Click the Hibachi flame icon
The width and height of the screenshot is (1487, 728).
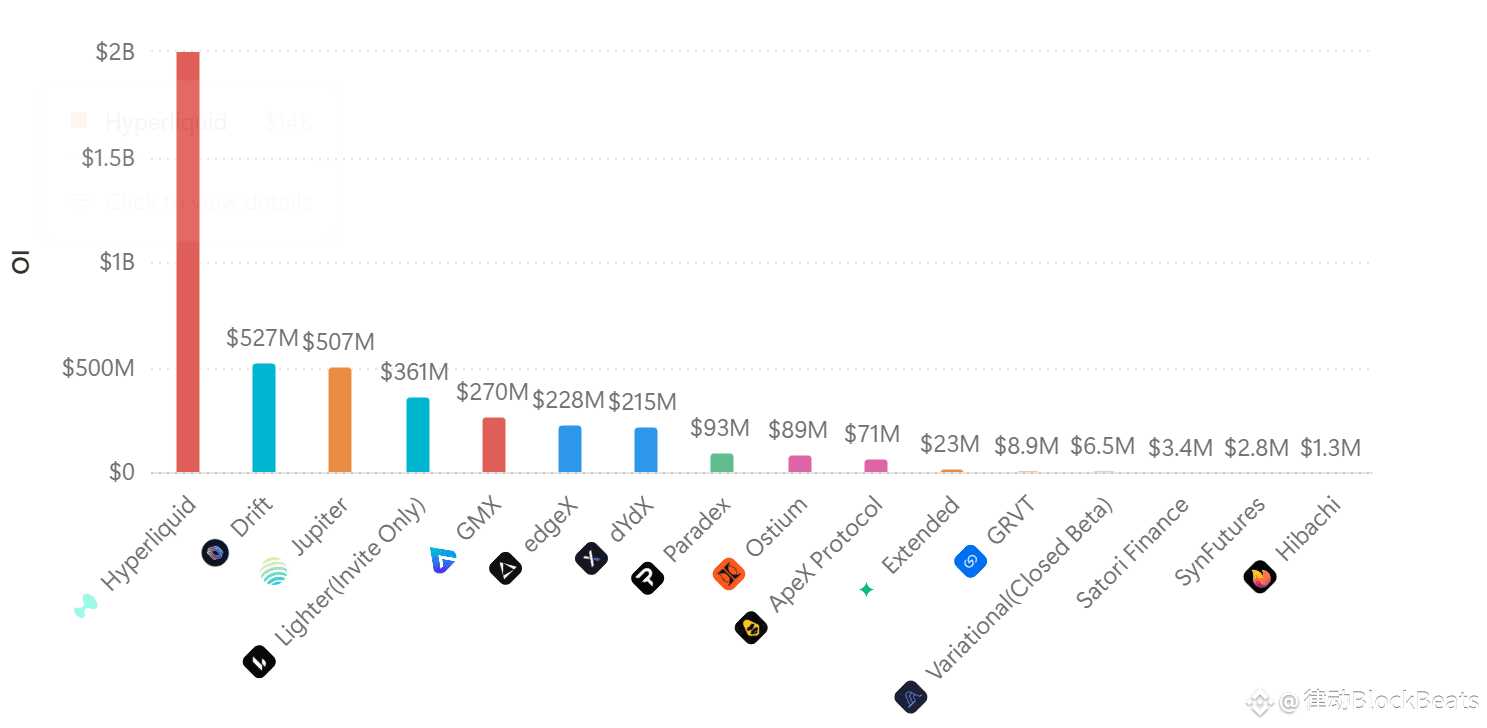click(1260, 577)
